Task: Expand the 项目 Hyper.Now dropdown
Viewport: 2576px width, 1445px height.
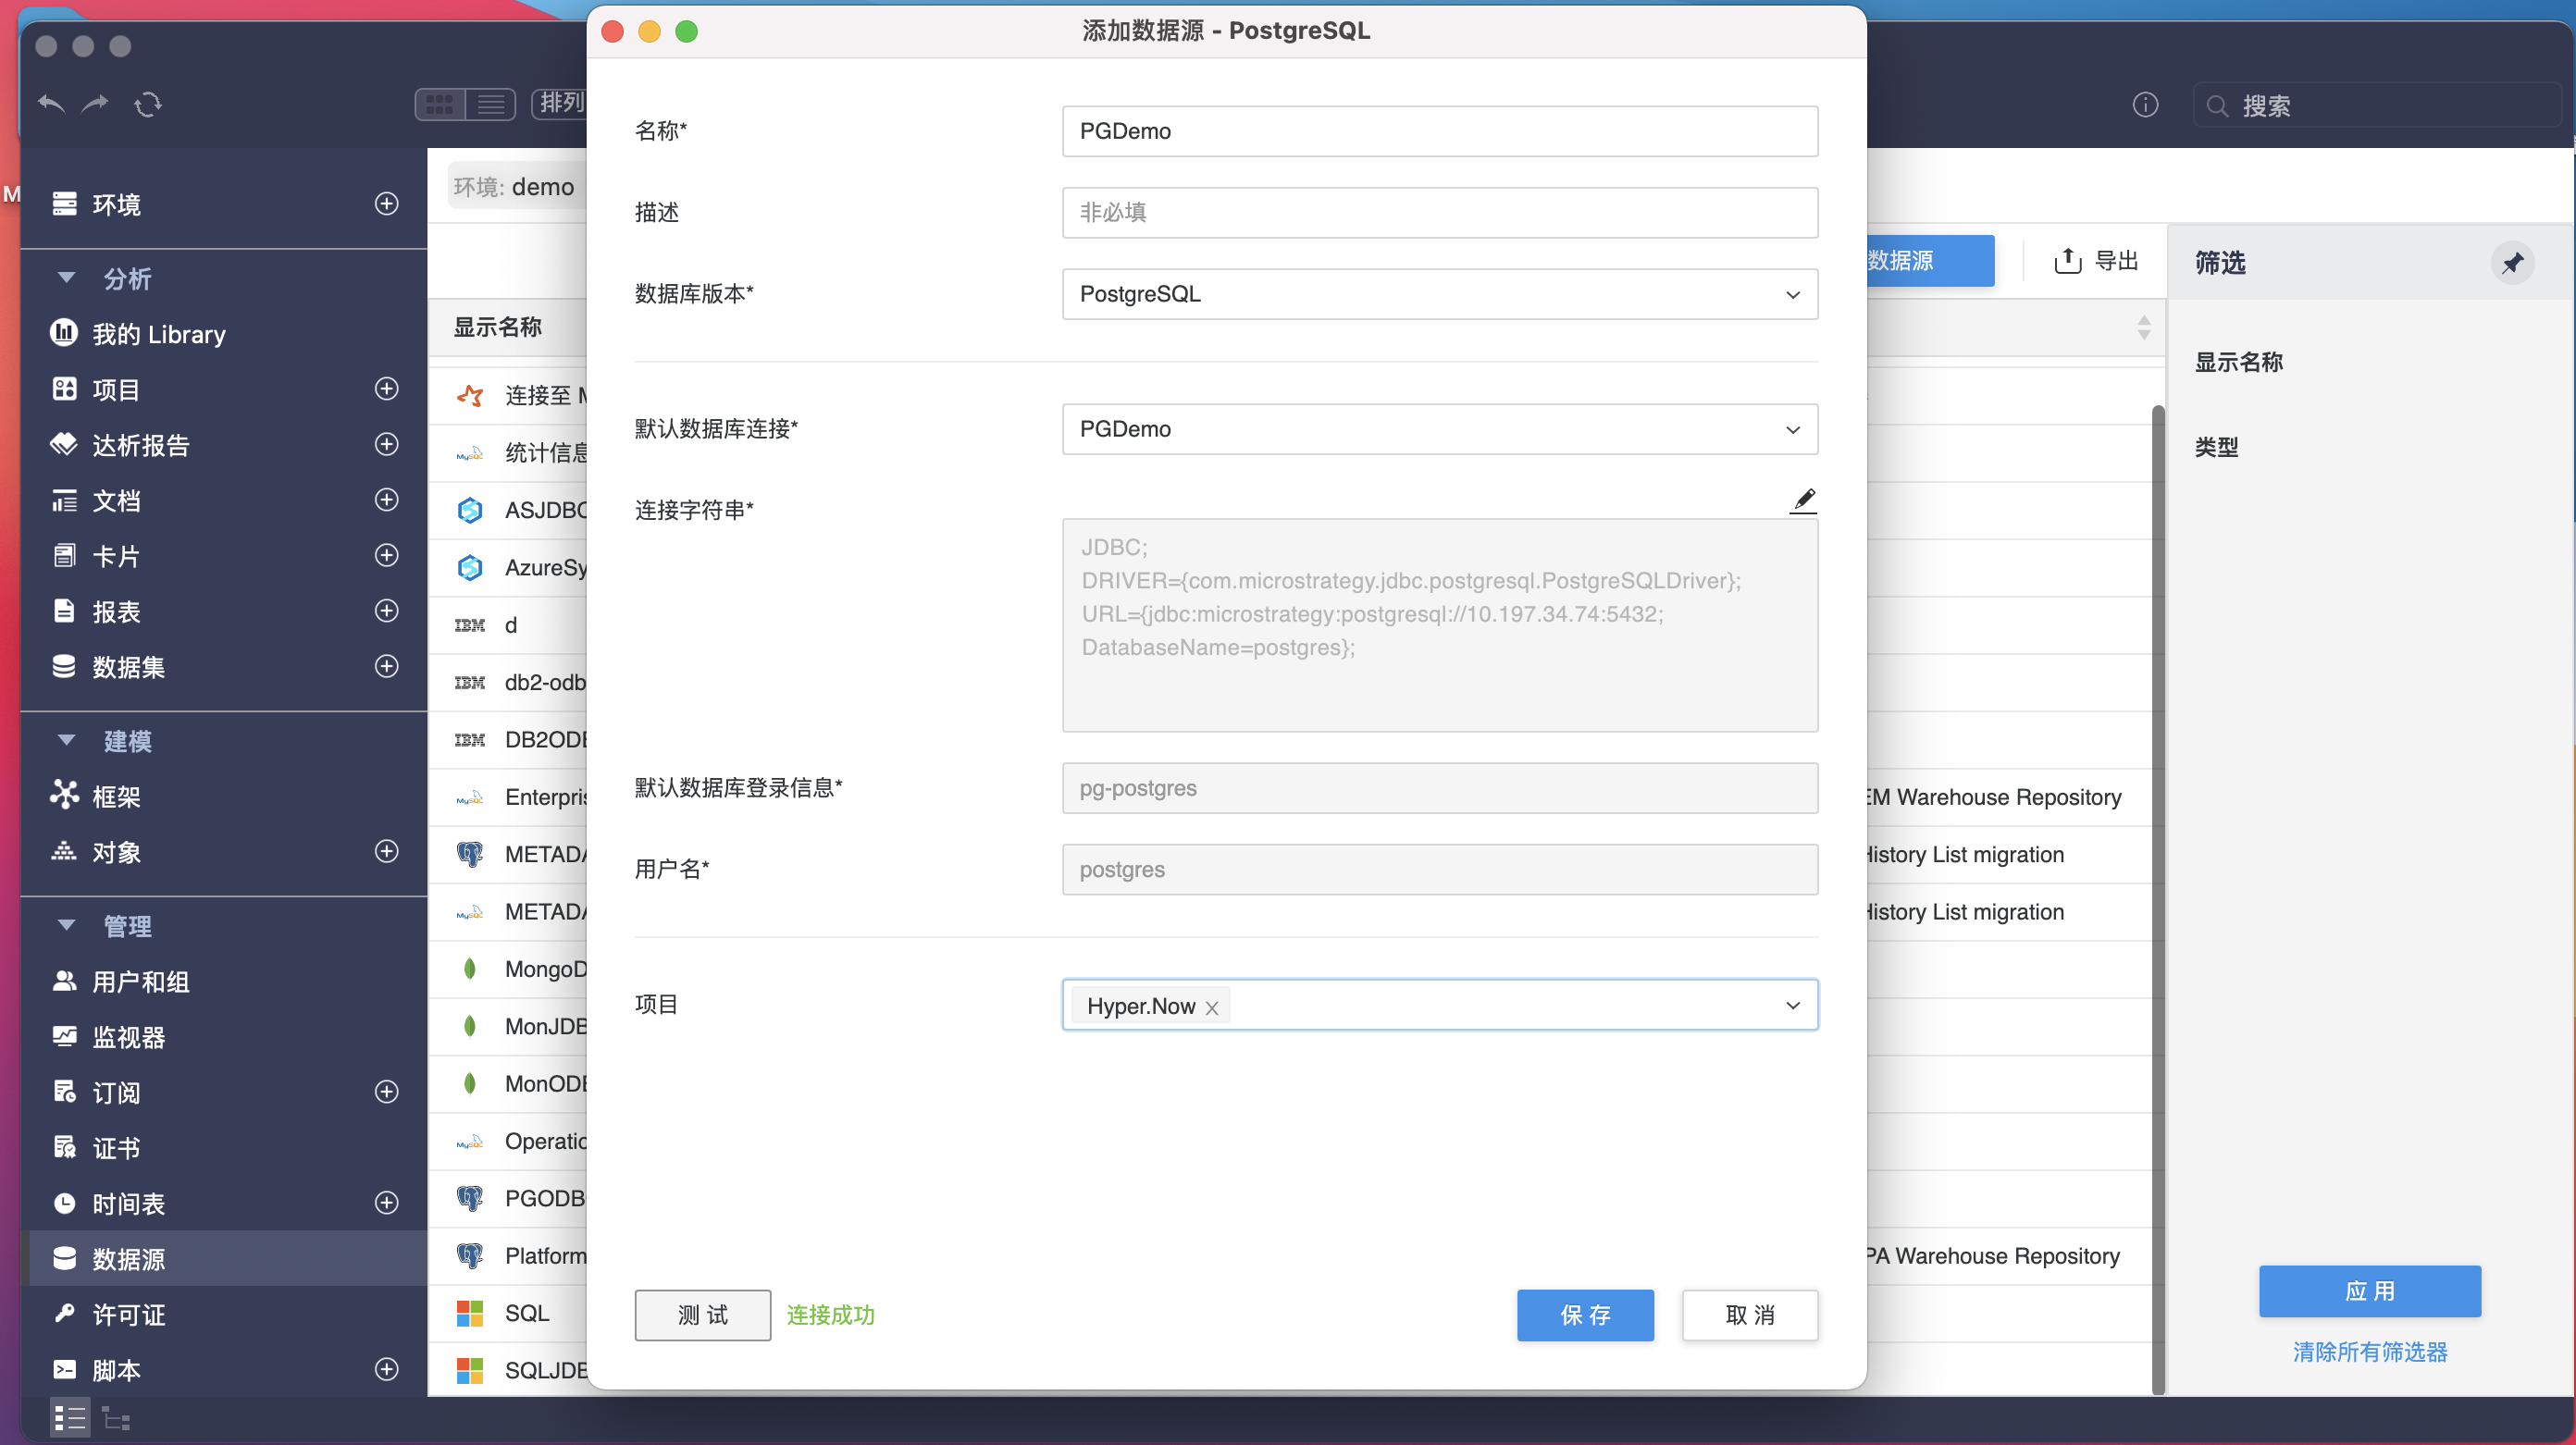Action: point(1791,1005)
